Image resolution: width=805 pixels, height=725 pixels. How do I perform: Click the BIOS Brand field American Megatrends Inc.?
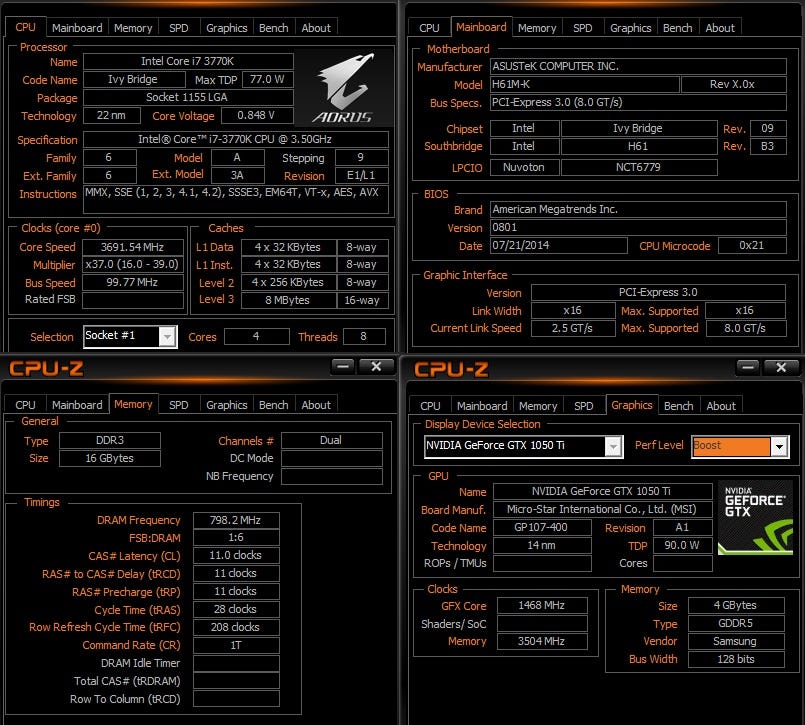pyautogui.click(x=638, y=209)
